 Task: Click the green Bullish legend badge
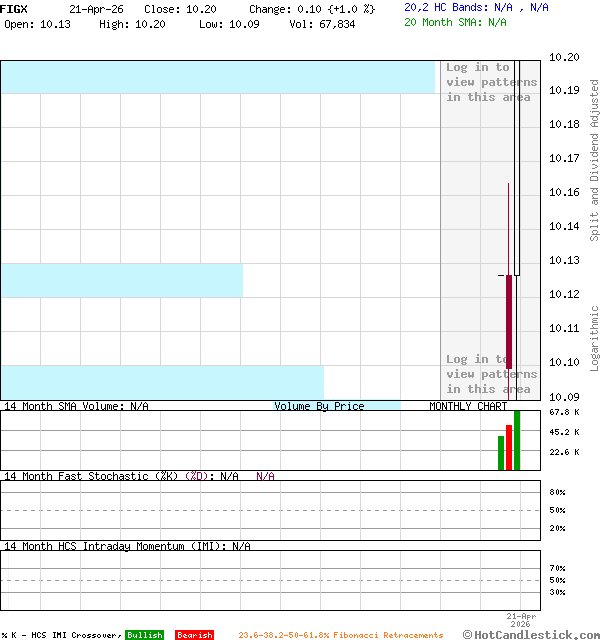pos(145,635)
